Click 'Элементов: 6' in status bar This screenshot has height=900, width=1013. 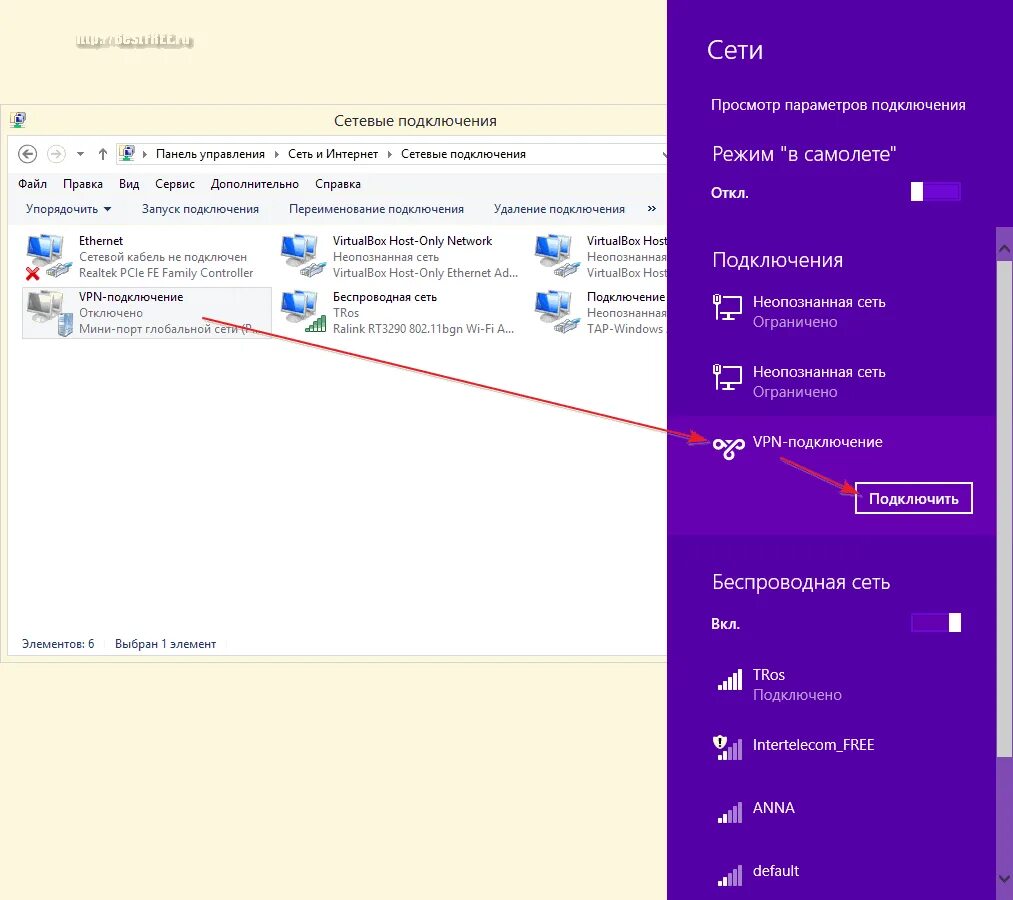(x=58, y=644)
